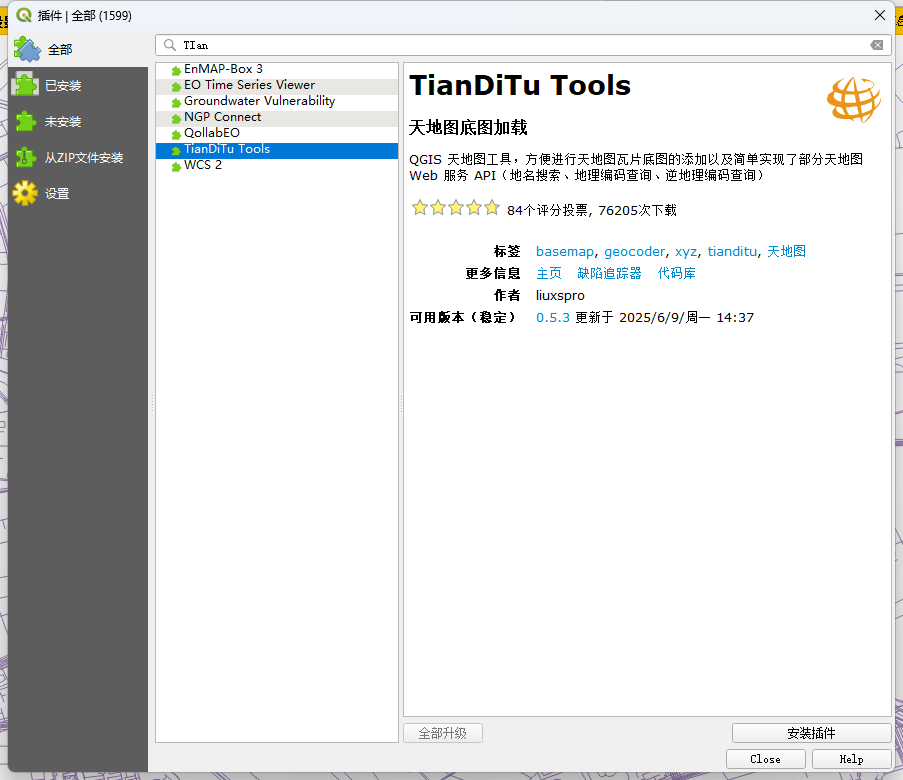
Task: Clear the search field using the X icon
Action: pos(877,45)
